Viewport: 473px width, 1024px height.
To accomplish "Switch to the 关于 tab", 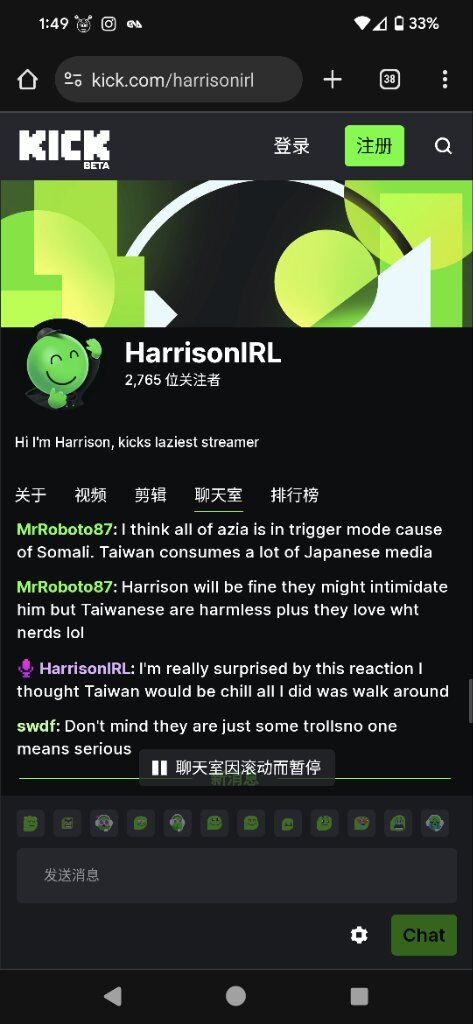I will [x=31, y=495].
